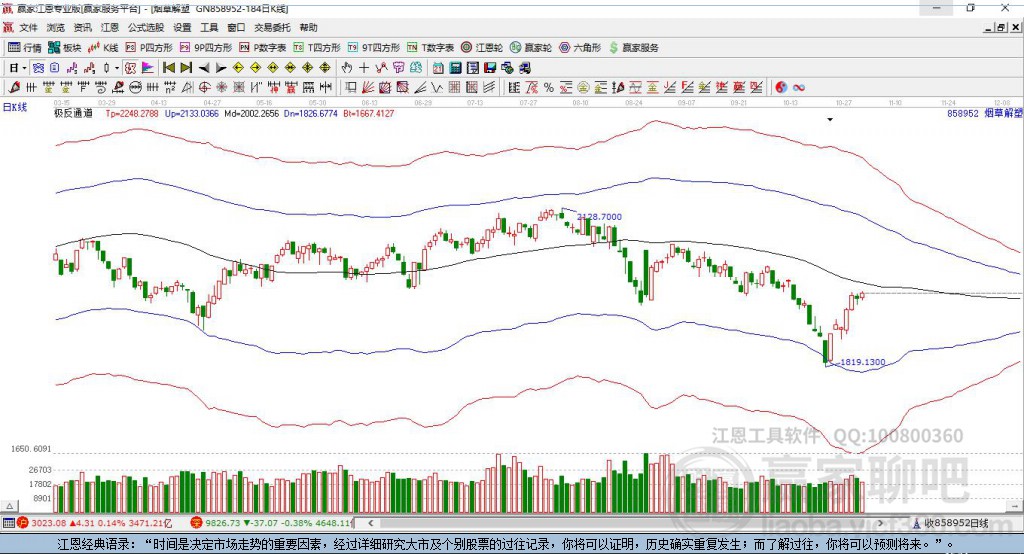Open the 六角形 tool
Viewport: 1024px width, 554px height.
[x=580, y=48]
